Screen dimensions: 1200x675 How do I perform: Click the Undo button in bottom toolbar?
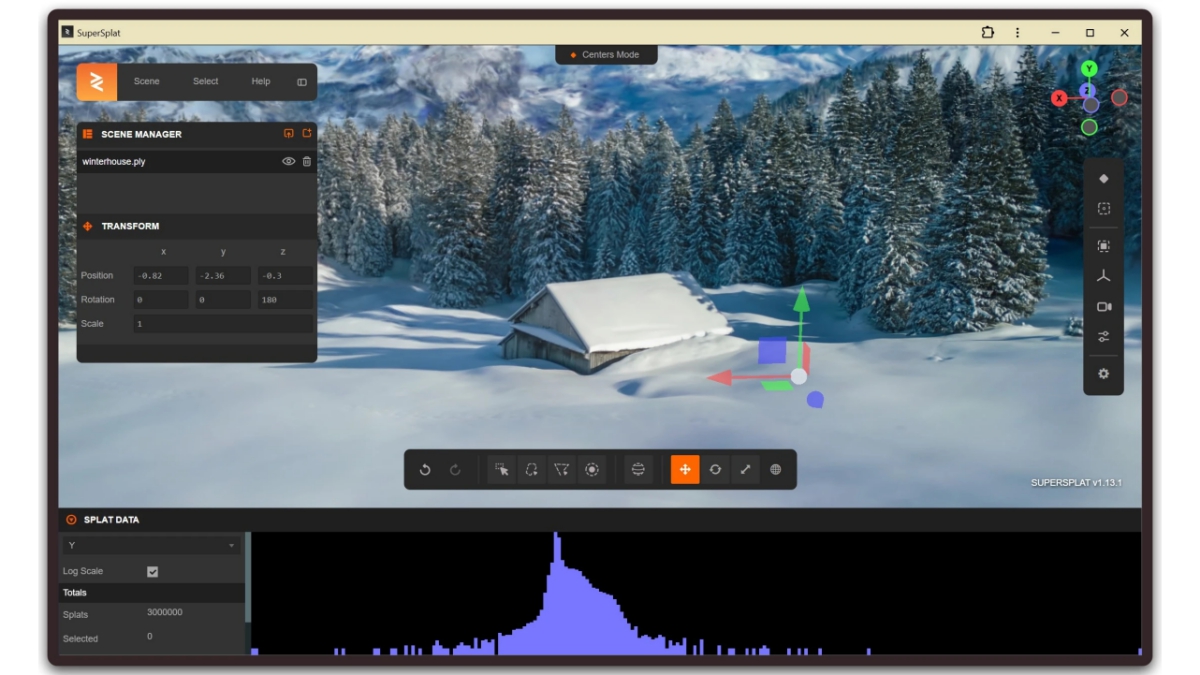click(x=425, y=469)
